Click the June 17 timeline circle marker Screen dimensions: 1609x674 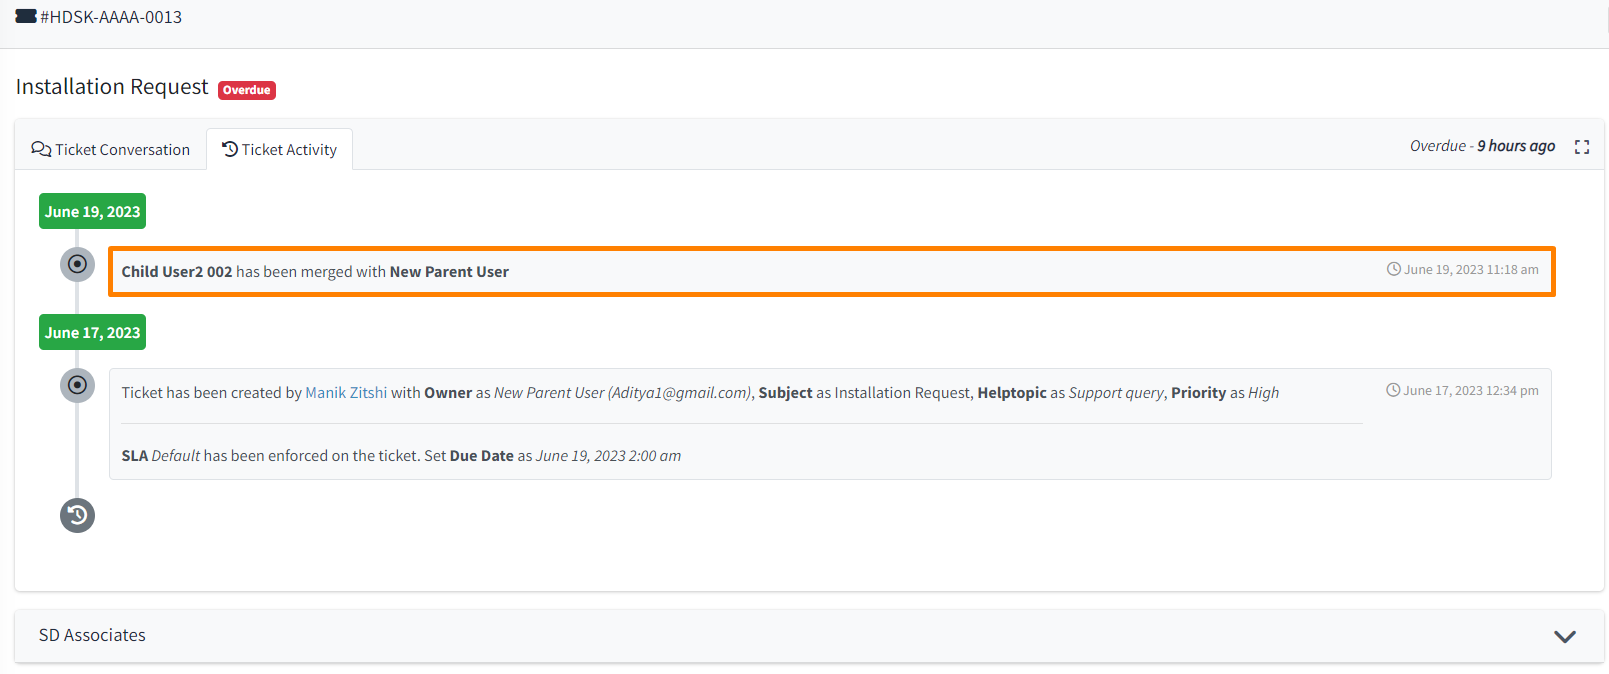(77, 386)
